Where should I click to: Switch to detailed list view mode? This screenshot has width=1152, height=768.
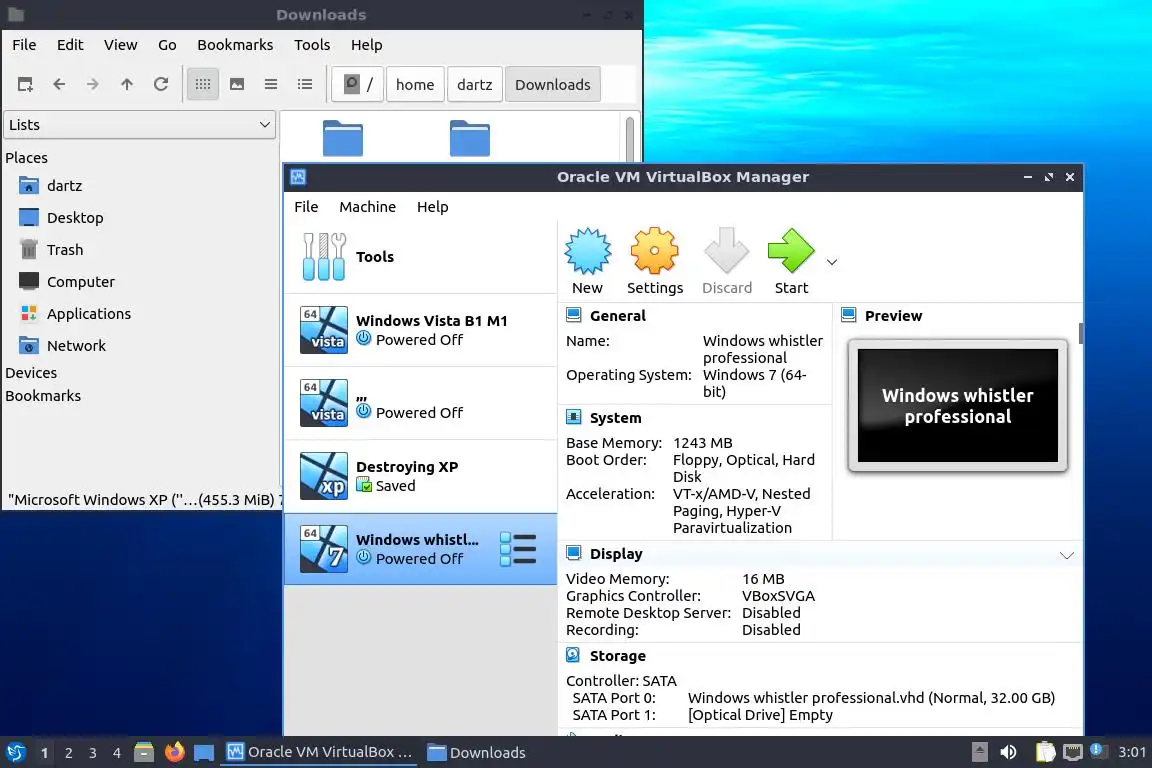pos(305,84)
